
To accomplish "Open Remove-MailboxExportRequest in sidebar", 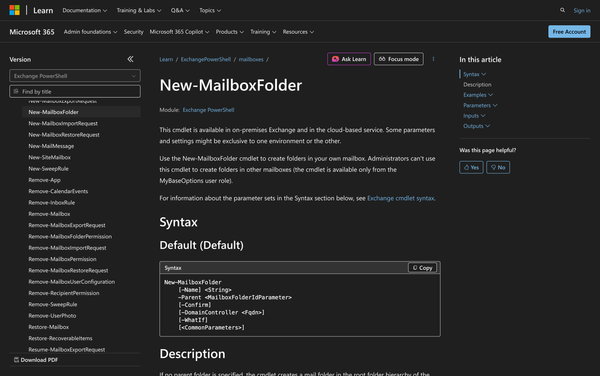I will [x=67, y=225].
